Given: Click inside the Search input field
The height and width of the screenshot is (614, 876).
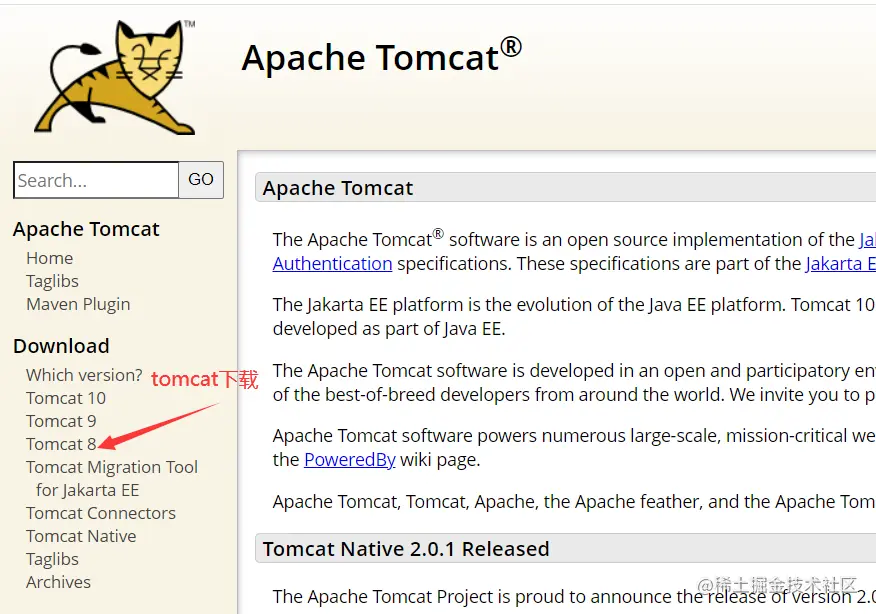Looking at the screenshot, I should click(x=95, y=180).
